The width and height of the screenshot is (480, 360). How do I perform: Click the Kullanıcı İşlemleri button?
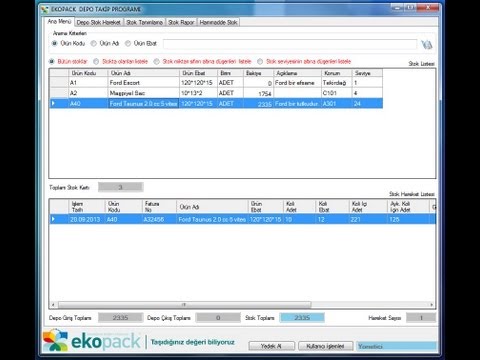click(x=325, y=346)
